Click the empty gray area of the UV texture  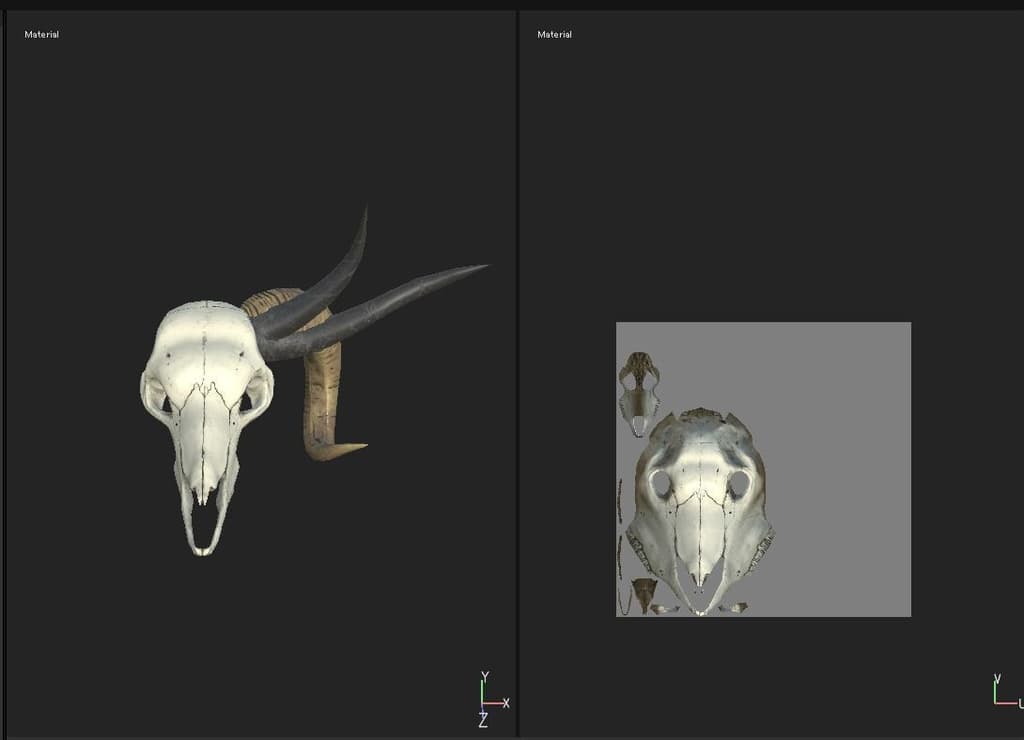point(840,450)
